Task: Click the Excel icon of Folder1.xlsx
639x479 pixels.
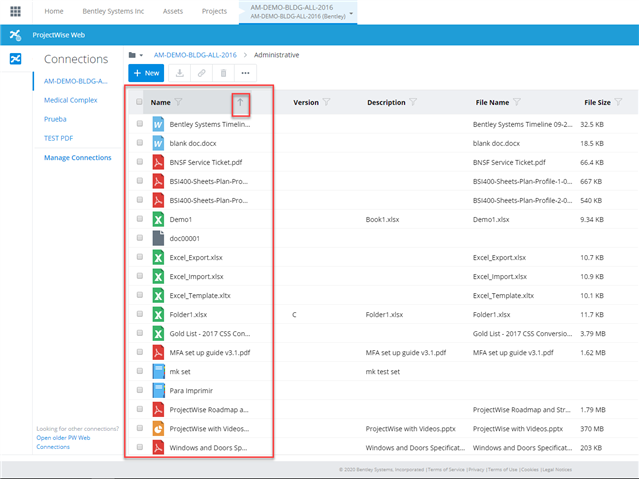Action: pos(158,315)
